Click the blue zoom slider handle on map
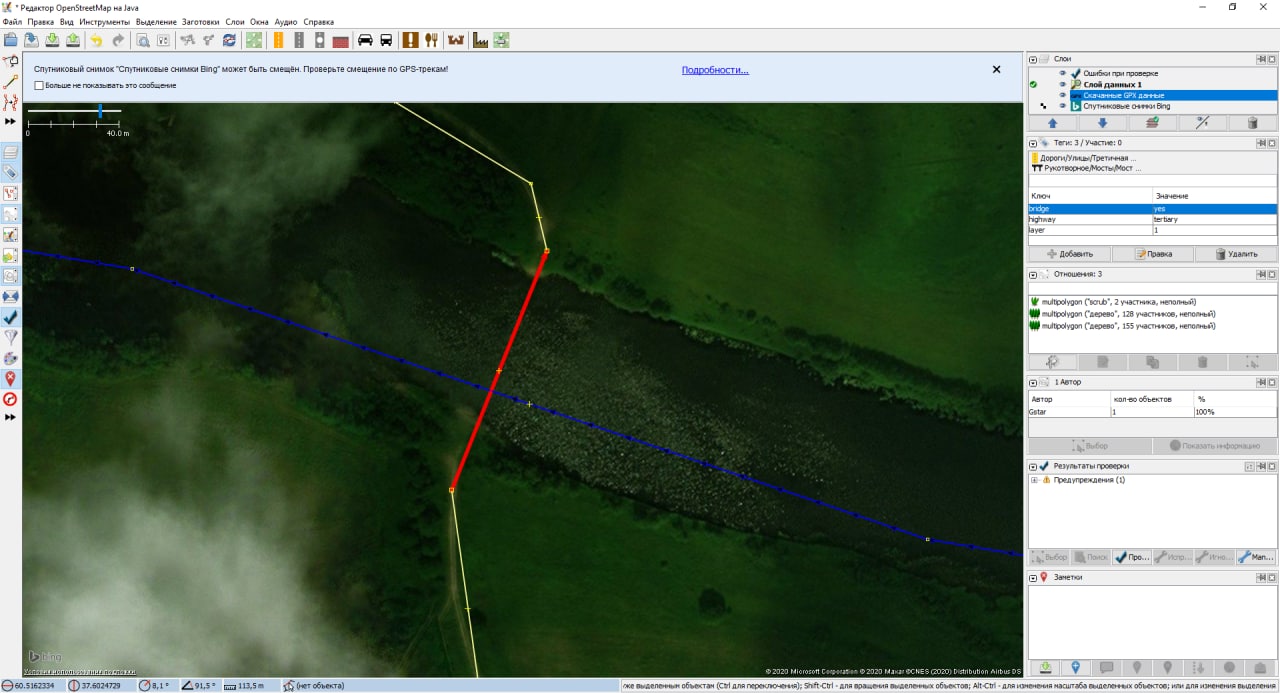The width and height of the screenshot is (1280, 693). pyautogui.click(x=100, y=111)
